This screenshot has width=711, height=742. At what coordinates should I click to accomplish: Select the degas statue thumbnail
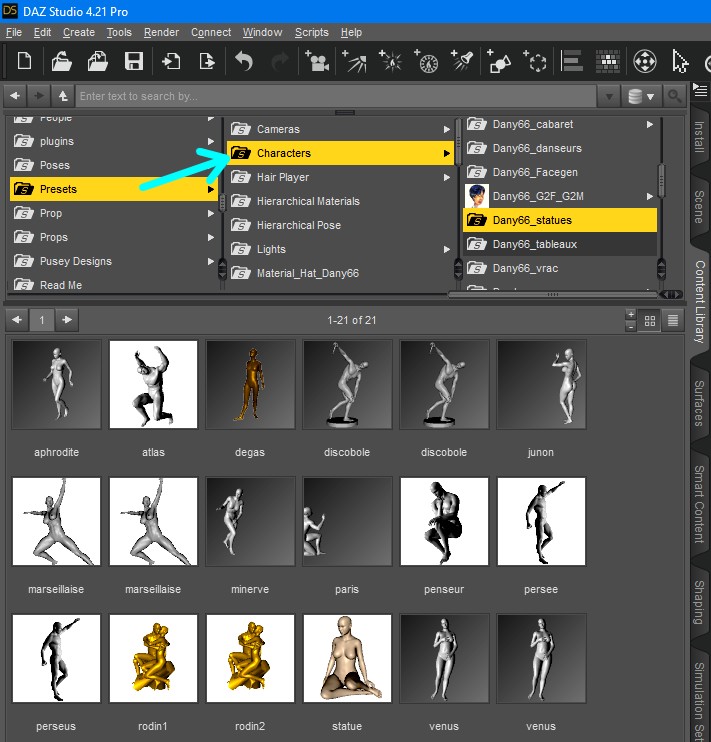(250, 384)
